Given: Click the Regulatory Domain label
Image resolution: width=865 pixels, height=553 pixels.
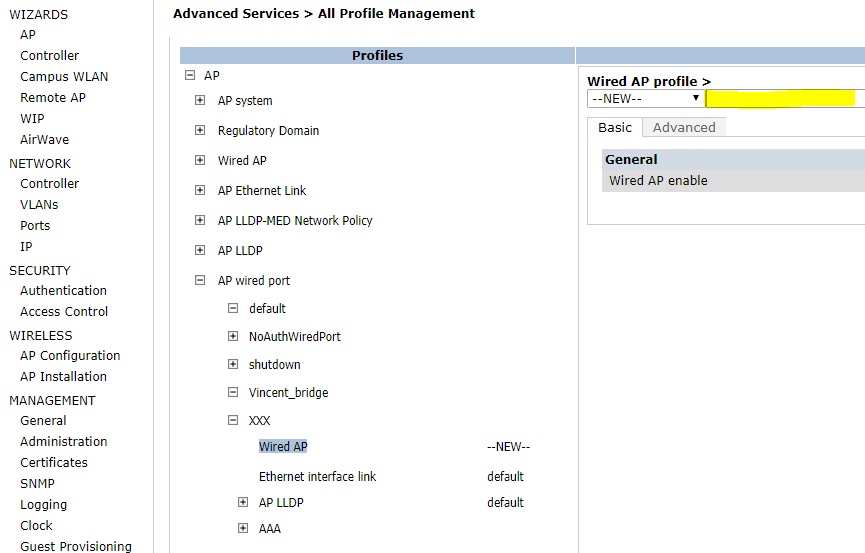Looking at the screenshot, I should 269,131.
